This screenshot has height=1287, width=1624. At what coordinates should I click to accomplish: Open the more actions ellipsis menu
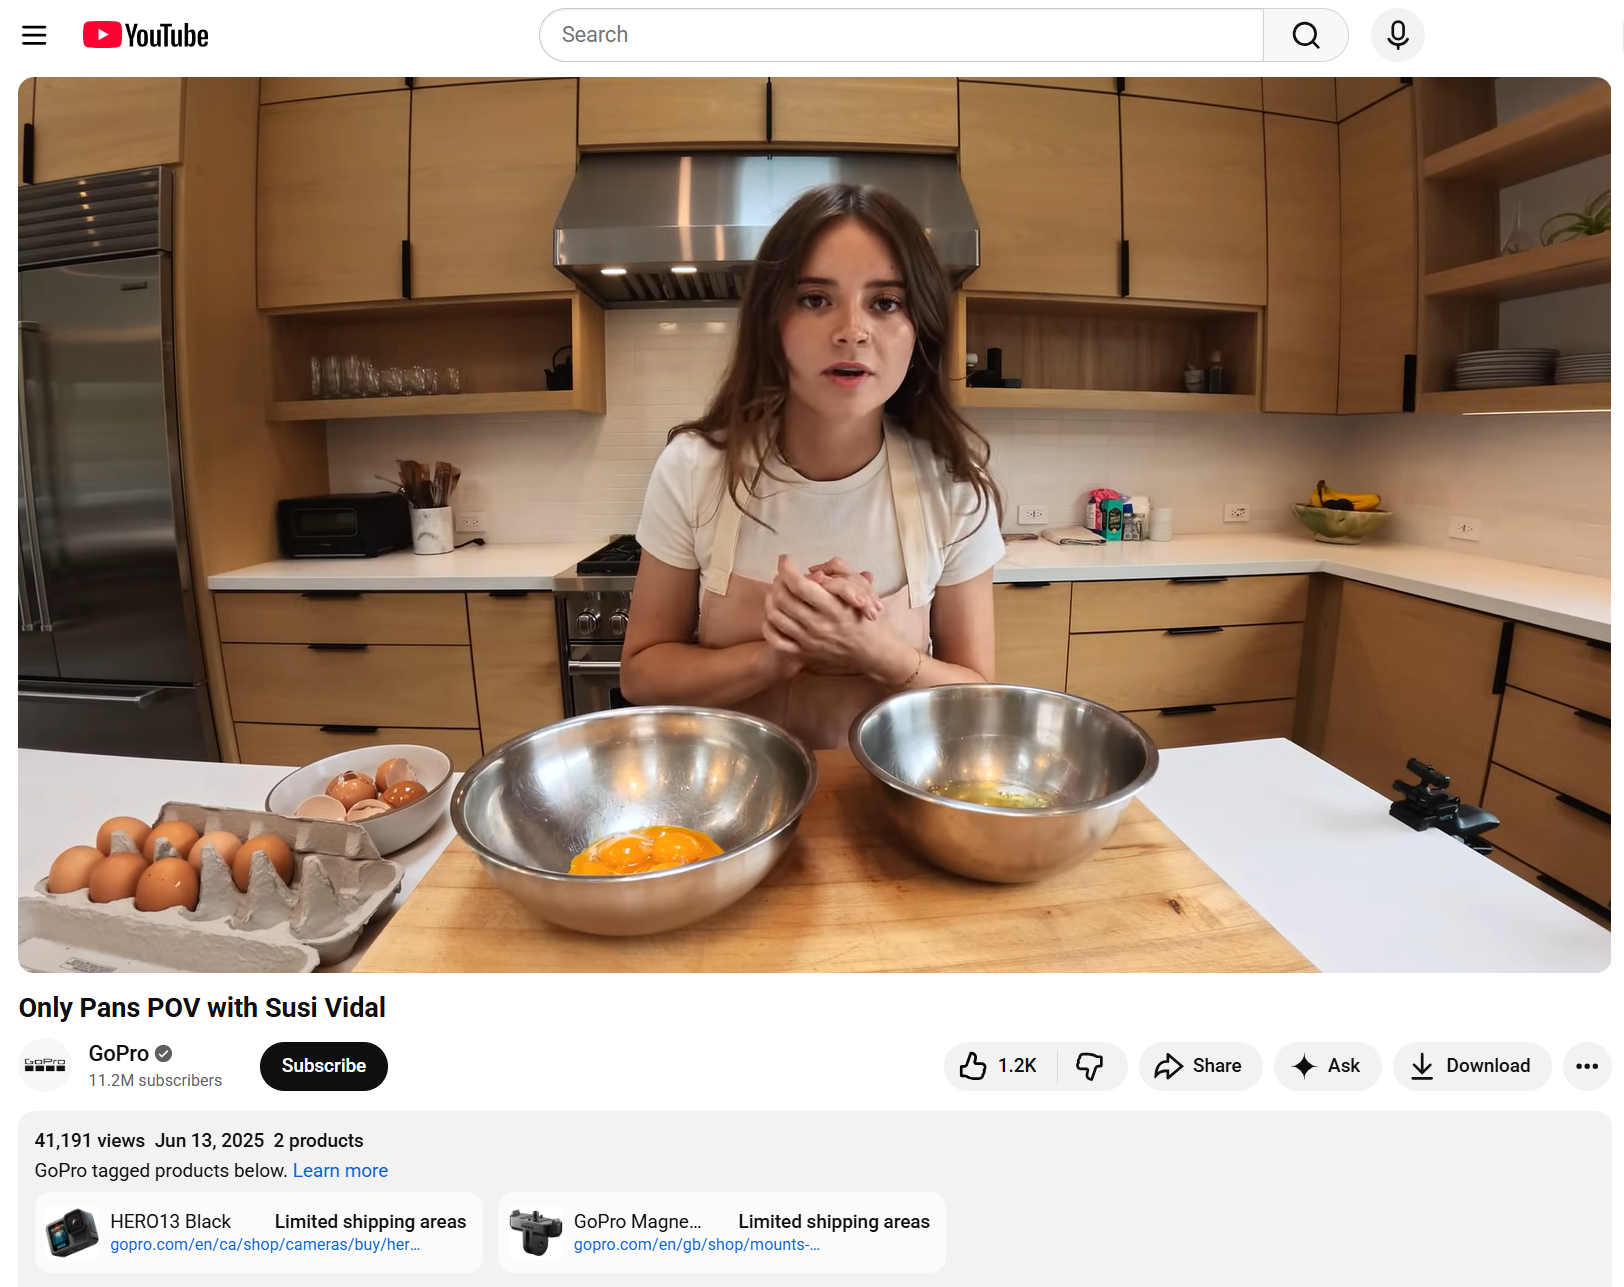[1586, 1066]
